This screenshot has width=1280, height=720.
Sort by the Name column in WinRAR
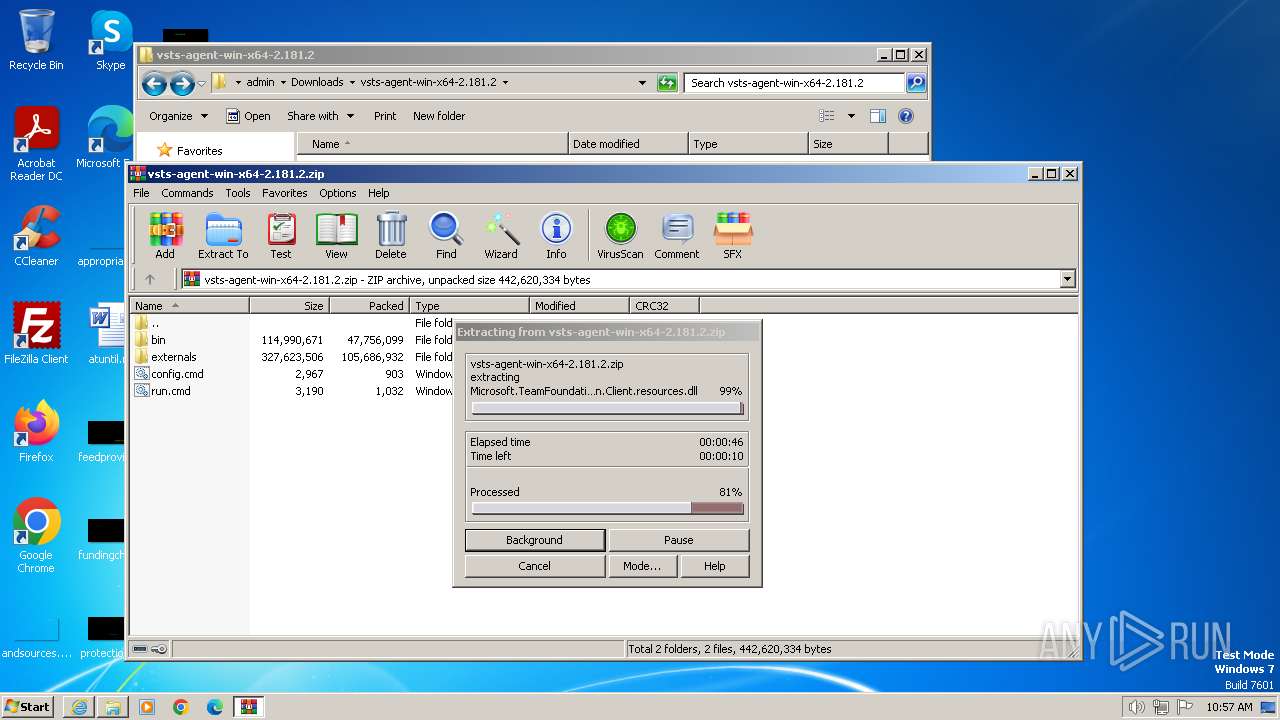click(x=189, y=306)
